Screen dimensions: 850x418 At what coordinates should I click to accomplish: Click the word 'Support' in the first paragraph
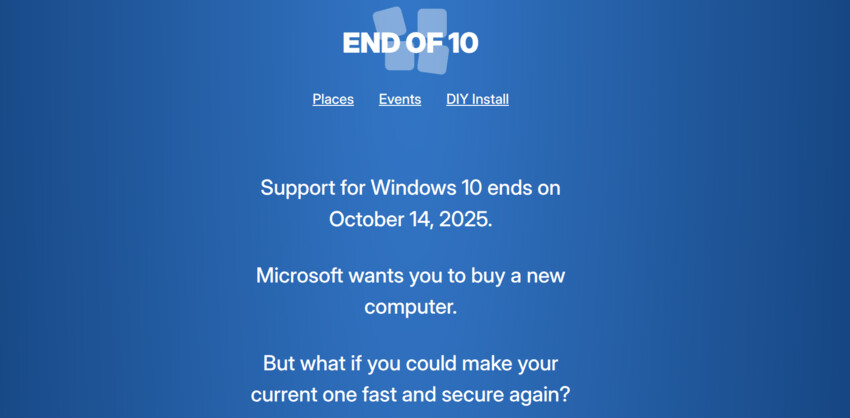point(297,187)
